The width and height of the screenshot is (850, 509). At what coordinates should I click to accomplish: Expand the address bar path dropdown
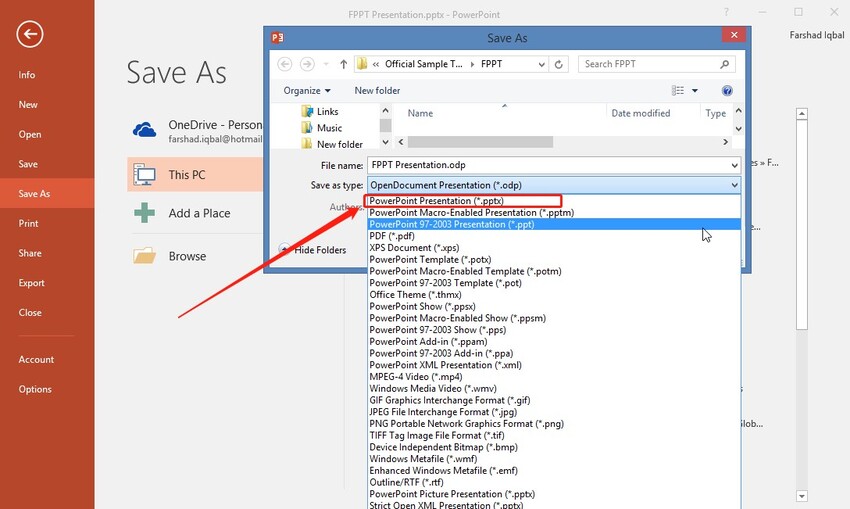(541, 64)
